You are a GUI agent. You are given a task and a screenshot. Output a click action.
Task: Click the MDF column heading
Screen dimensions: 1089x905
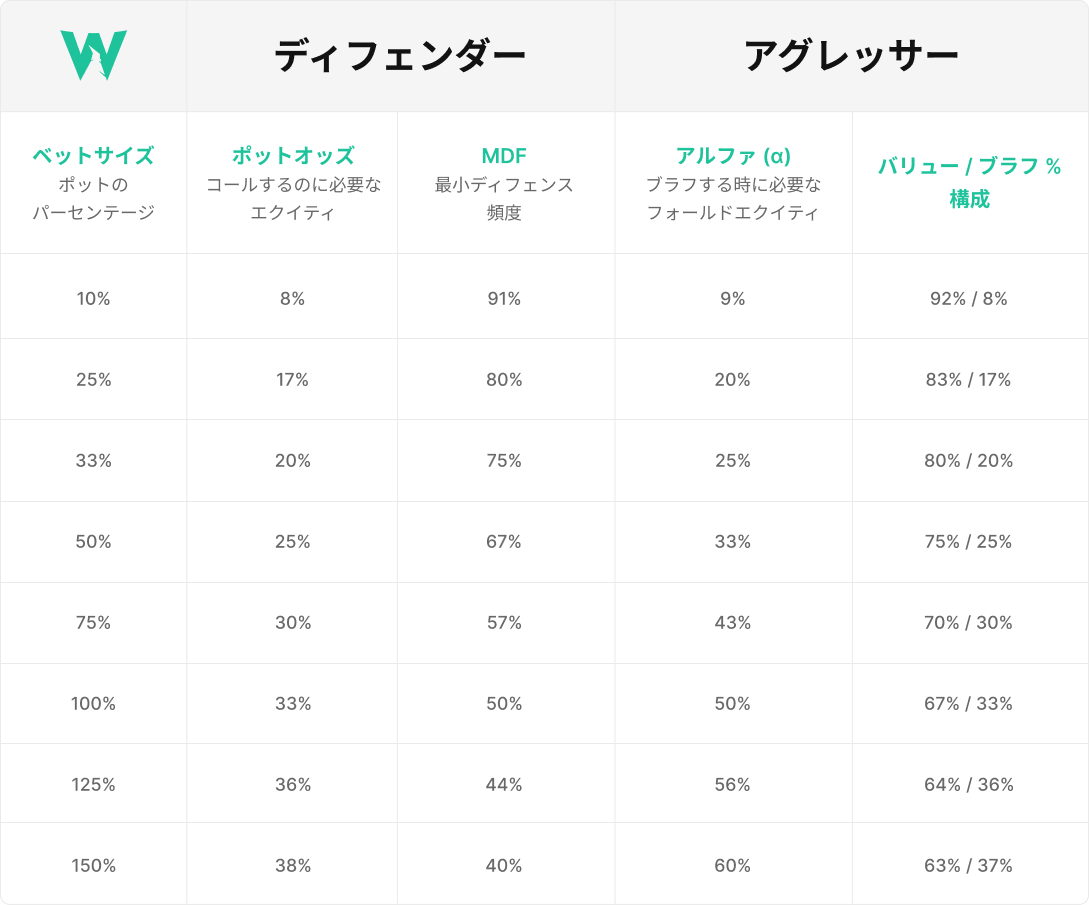[504, 156]
